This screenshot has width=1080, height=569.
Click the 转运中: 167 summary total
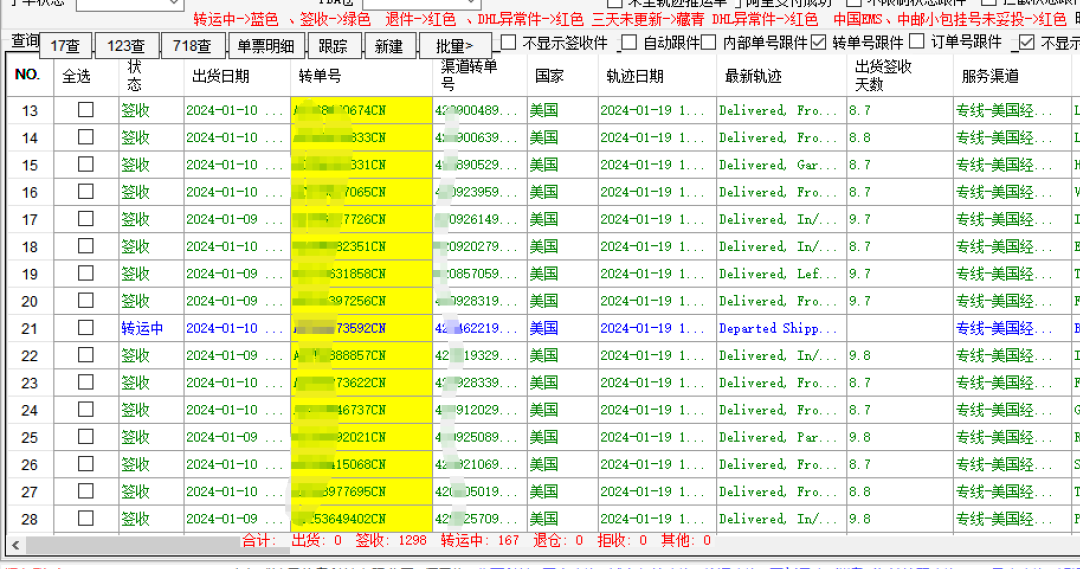click(479, 541)
